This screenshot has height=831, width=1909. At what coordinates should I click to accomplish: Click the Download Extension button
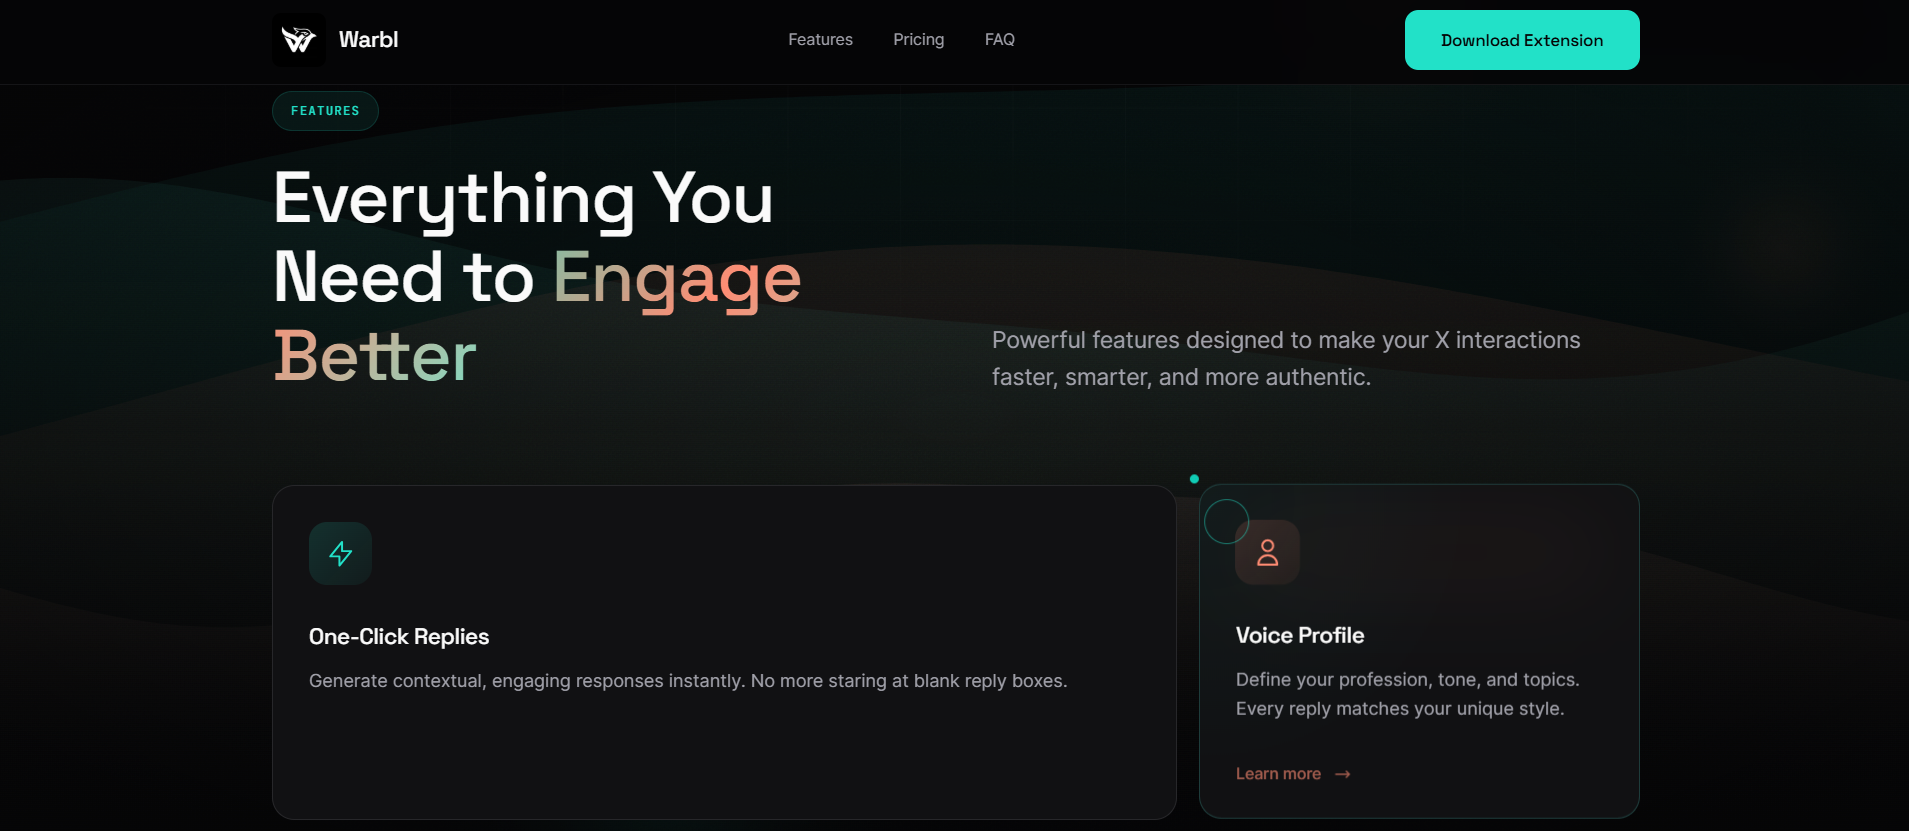(x=1522, y=40)
